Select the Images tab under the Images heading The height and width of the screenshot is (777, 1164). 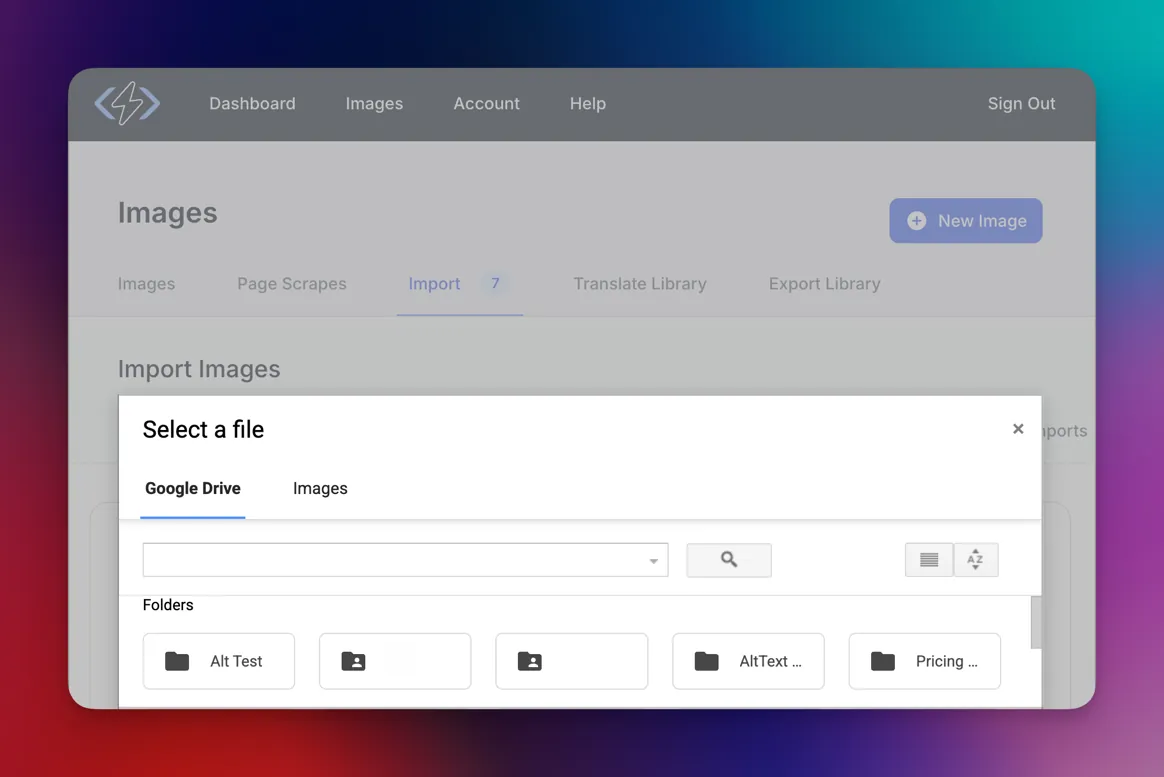(x=146, y=283)
